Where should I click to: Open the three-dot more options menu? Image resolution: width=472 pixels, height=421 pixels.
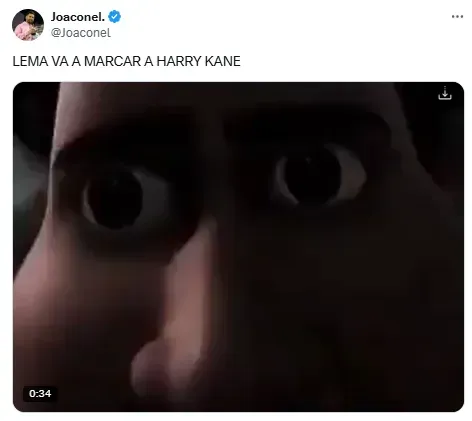coord(457,16)
